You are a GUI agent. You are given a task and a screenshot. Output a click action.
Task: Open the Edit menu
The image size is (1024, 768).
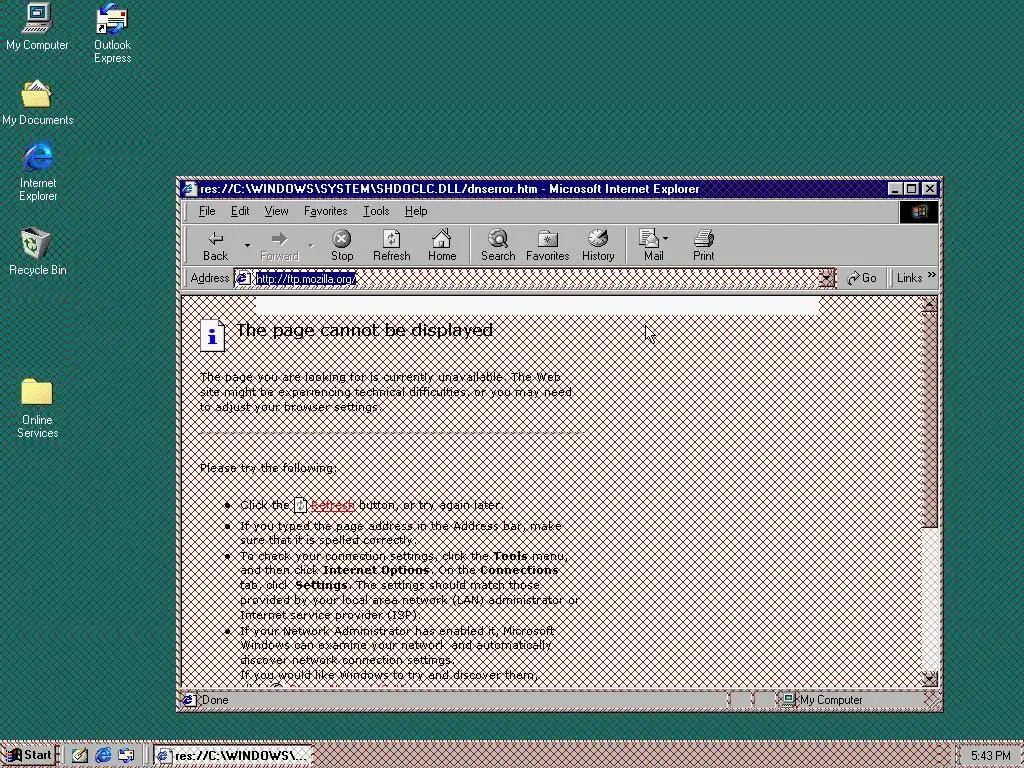click(240, 211)
